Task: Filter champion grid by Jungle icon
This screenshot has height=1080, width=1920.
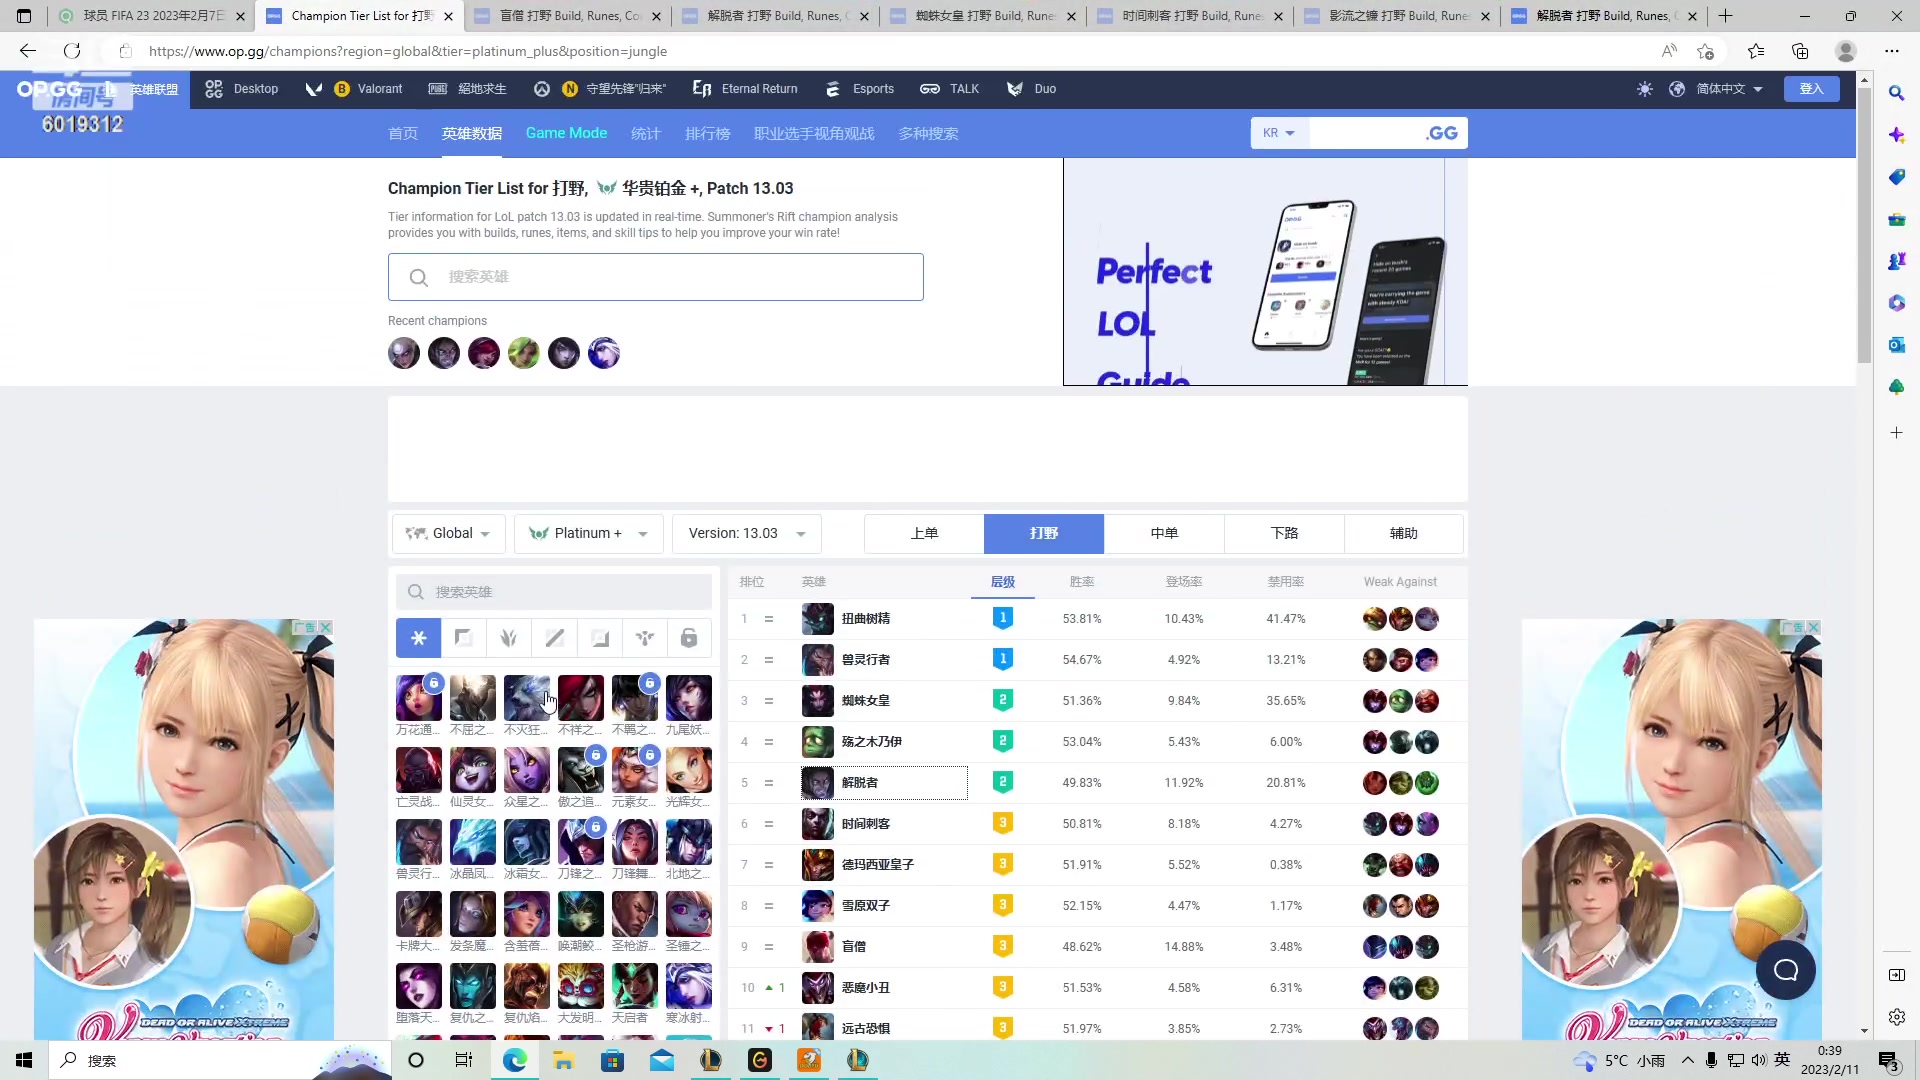Action: tap(509, 638)
